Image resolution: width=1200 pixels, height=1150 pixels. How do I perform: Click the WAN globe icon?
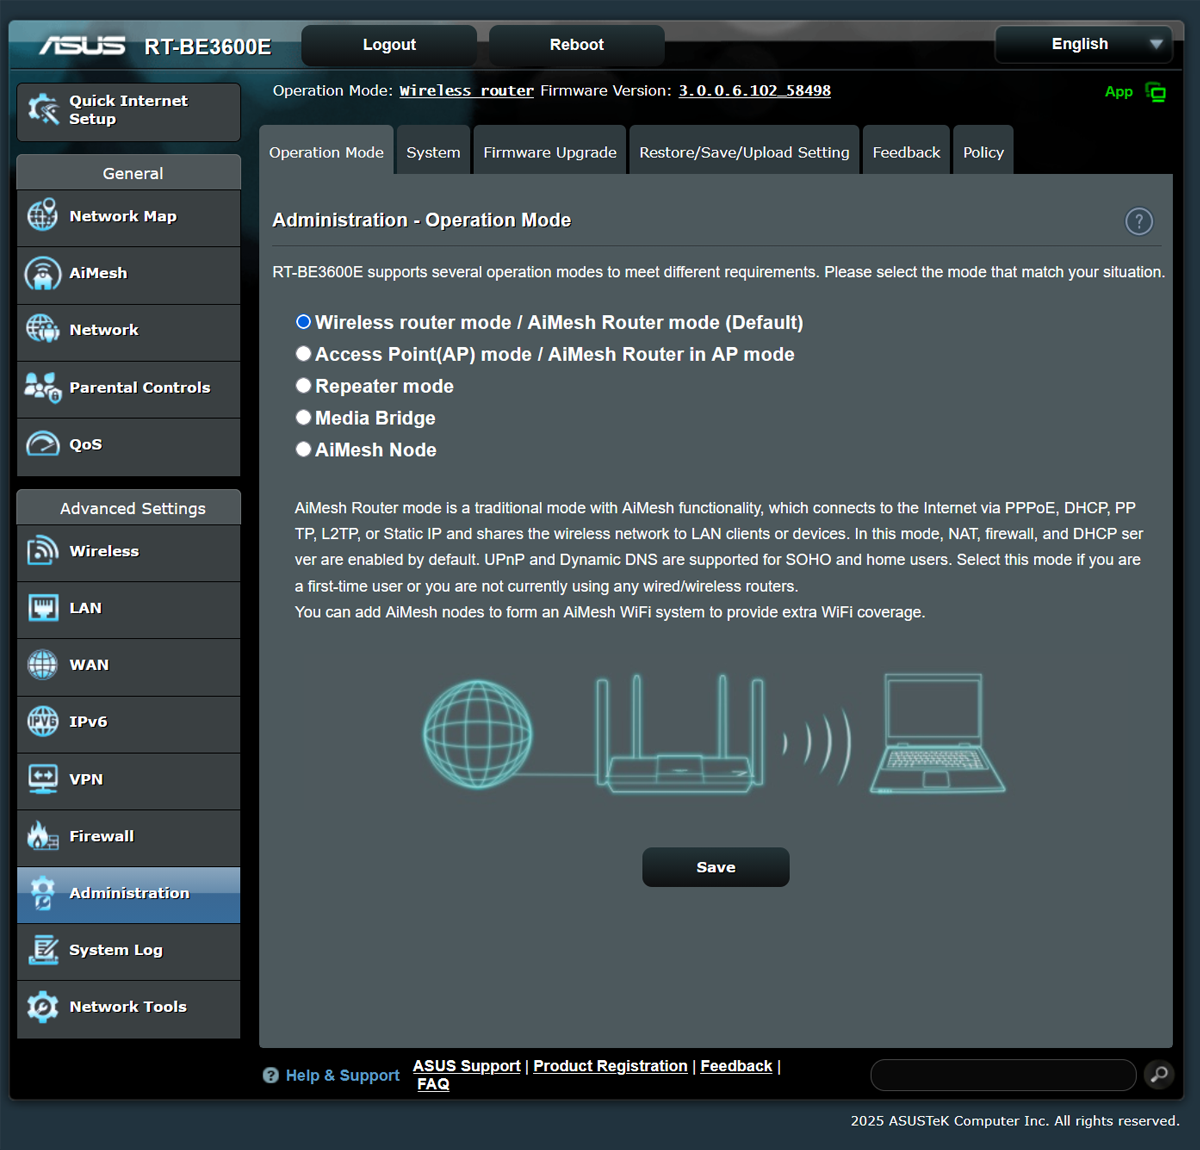pyautogui.click(x=42, y=664)
